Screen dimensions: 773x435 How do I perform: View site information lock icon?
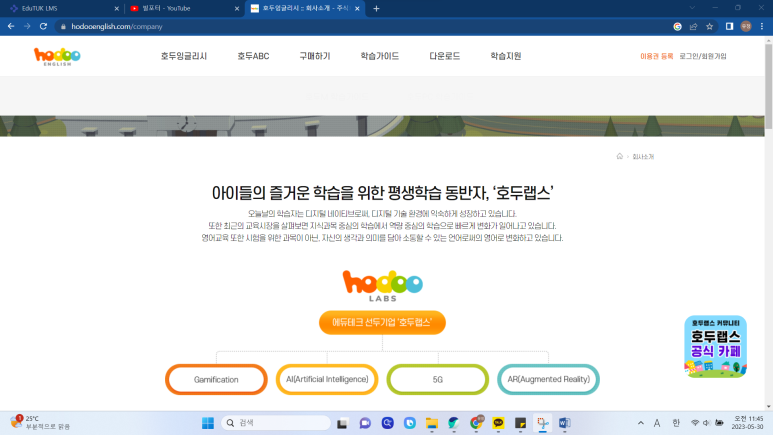tap(63, 27)
